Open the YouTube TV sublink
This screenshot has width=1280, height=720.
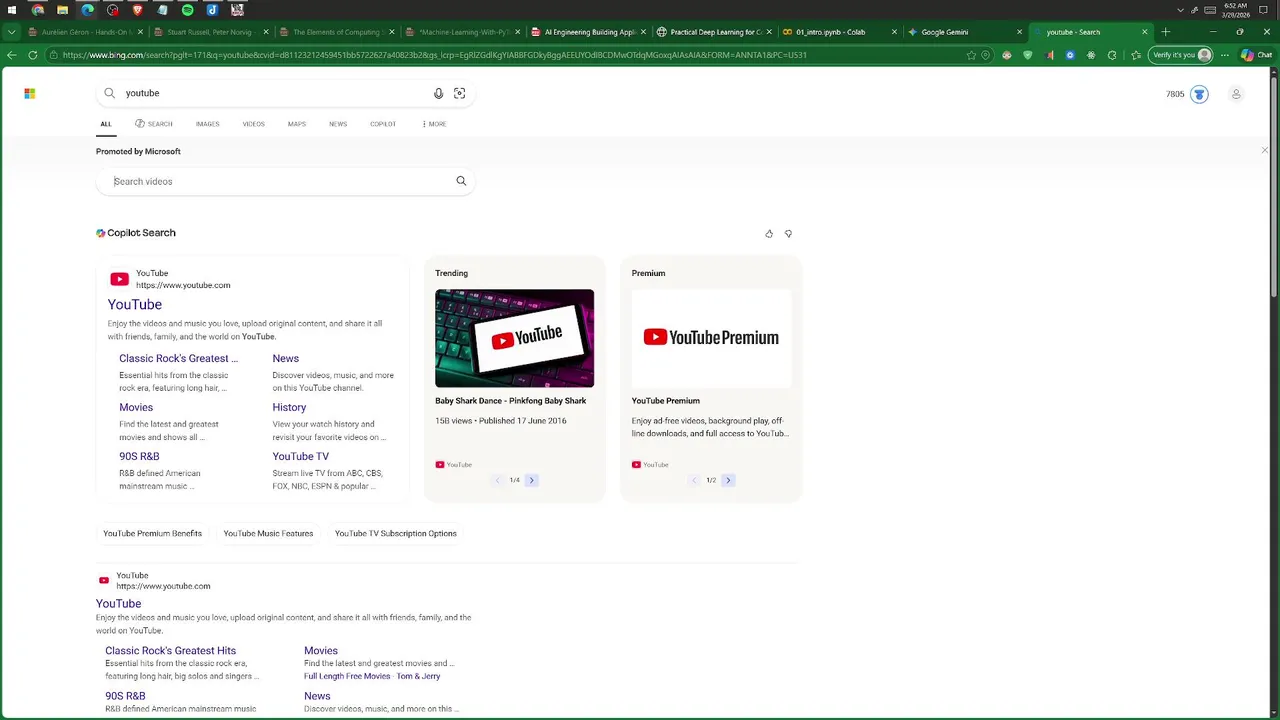(x=301, y=456)
